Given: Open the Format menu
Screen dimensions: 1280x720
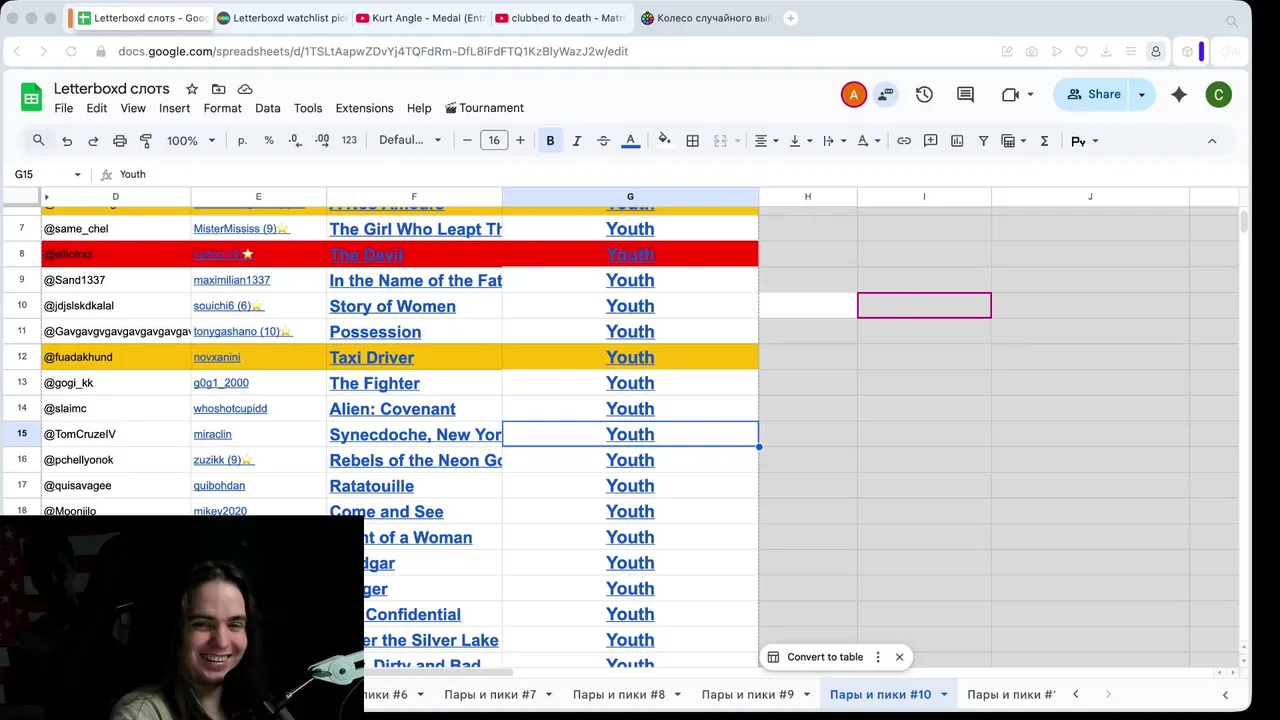Looking at the screenshot, I should pyautogui.click(x=222, y=108).
